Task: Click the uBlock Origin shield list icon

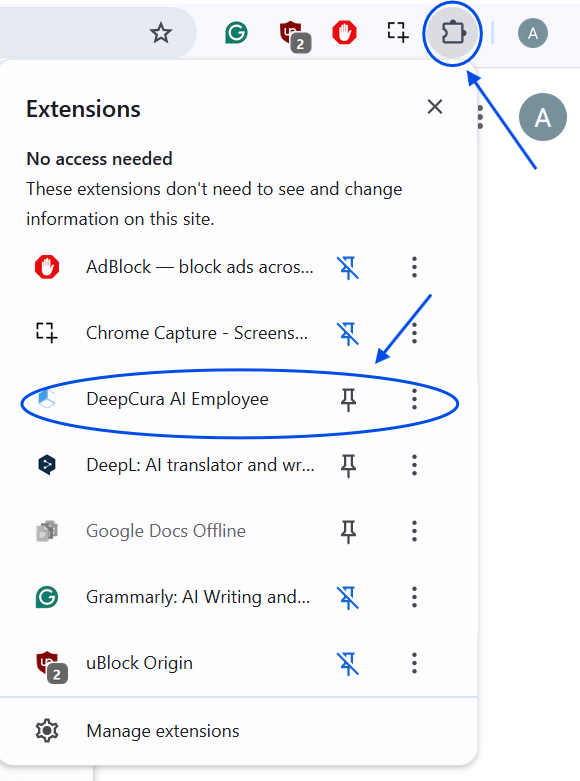Action: [x=51, y=666]
